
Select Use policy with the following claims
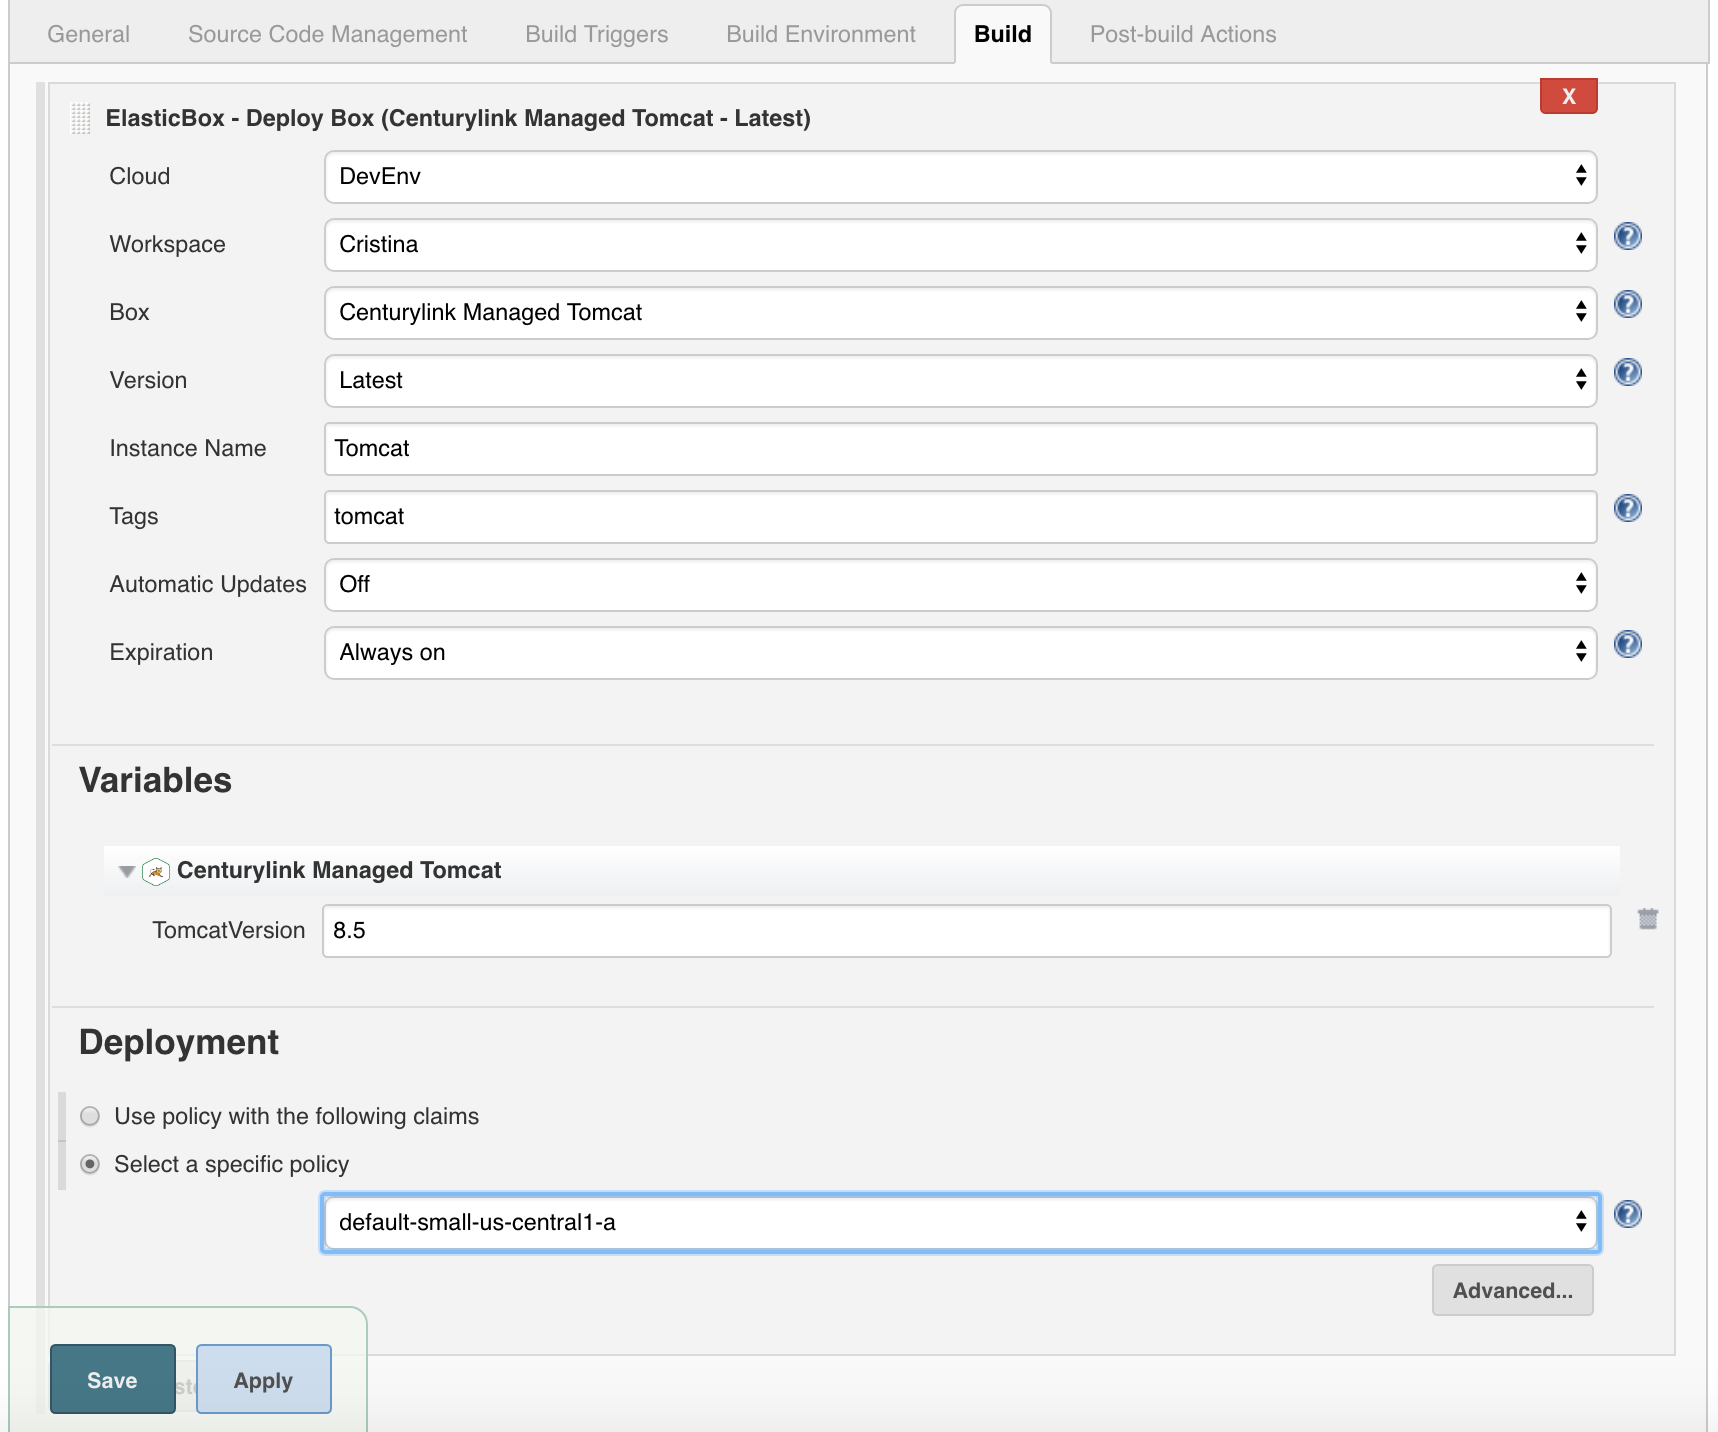click(90, 1116)
